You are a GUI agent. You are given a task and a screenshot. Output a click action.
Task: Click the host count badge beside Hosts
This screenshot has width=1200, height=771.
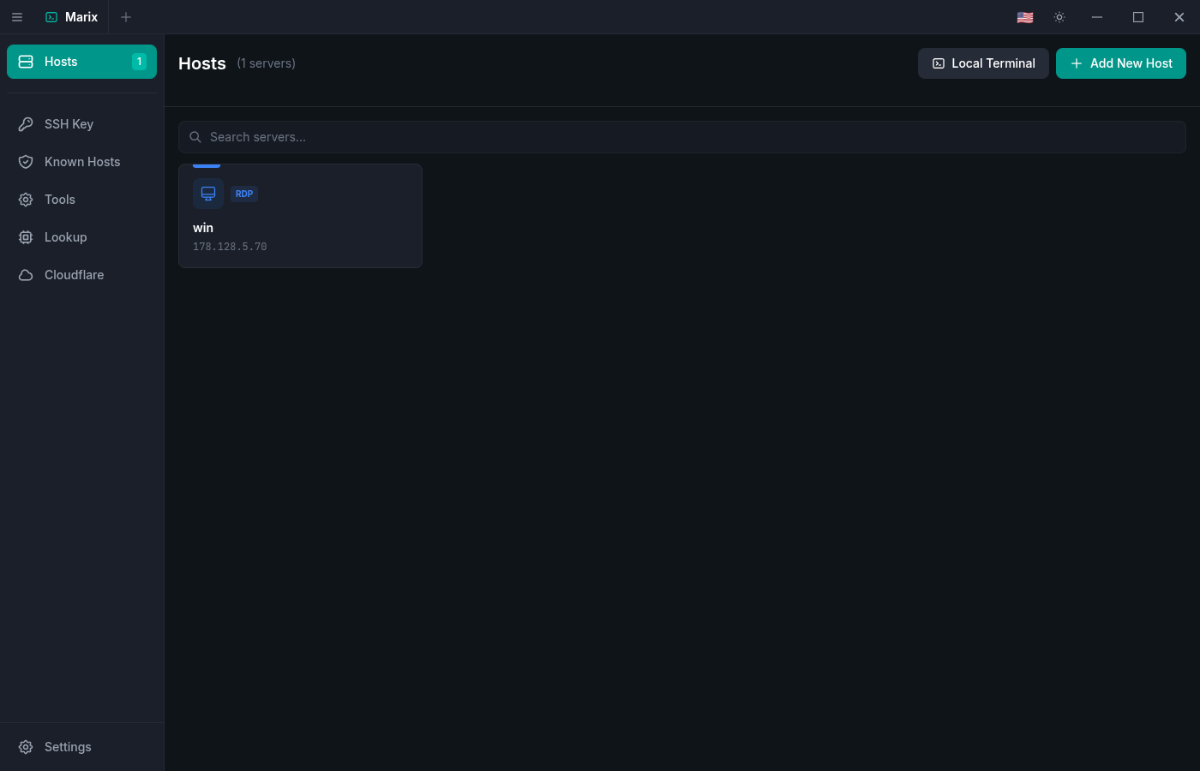[x=139, y=62]
